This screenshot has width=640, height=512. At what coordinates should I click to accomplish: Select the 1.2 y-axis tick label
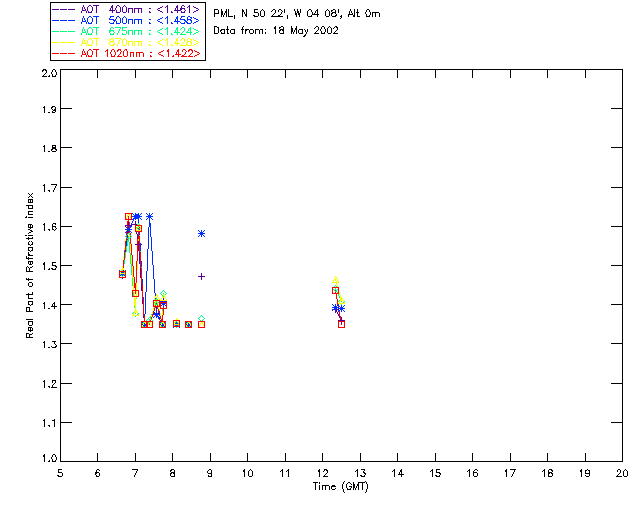coord(49,384)
